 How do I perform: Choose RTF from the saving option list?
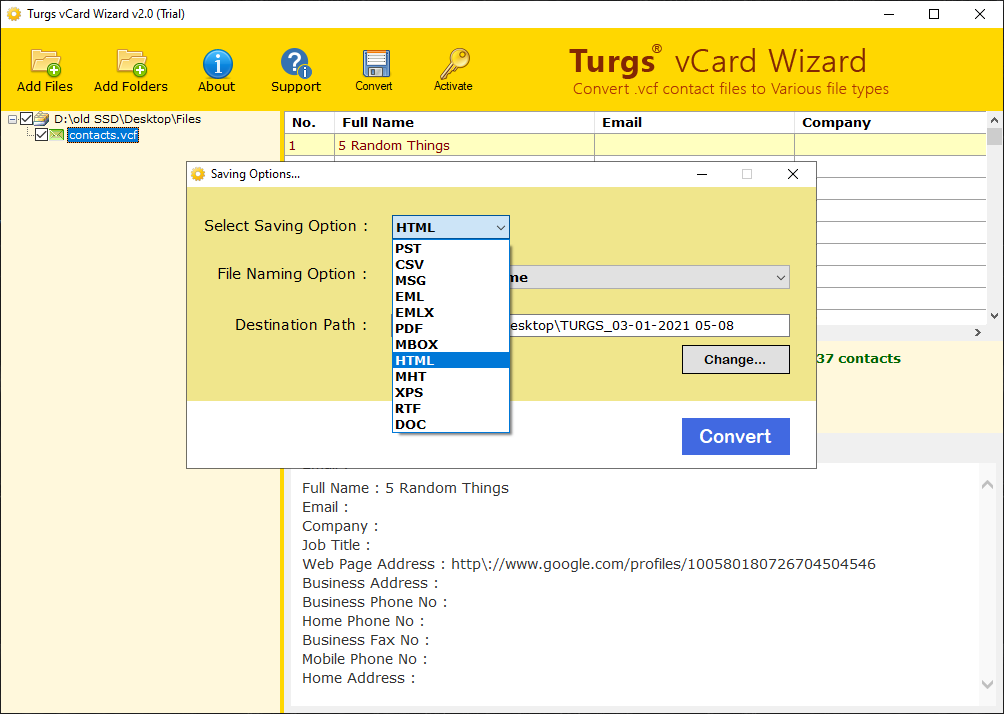point(451,409)
